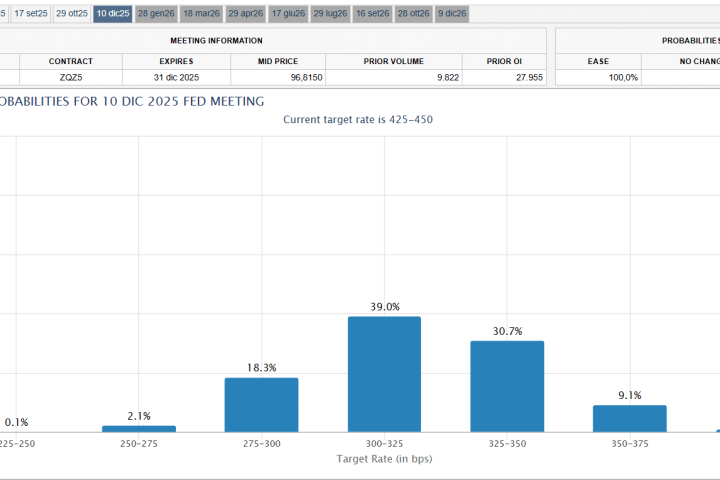Open the 18 mar26 meeting tab
The height and width of the screenshot is (480, 720).
coord(200,14)
